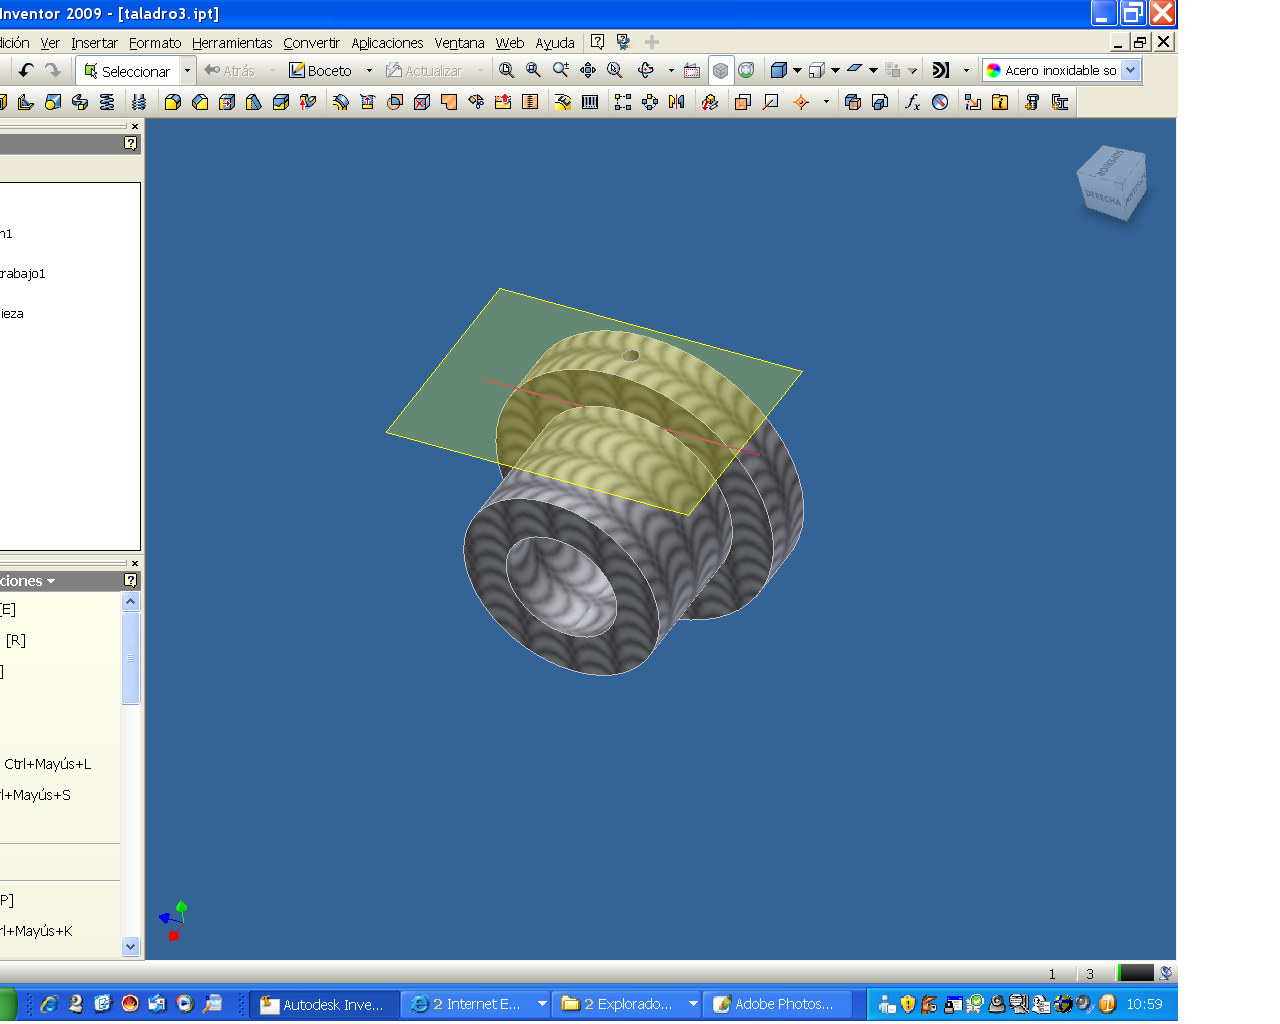Screen dimensions: 1280x1024
Task: Click the Look At face icon
Action: pyautogui.click(x=692, y=70)
